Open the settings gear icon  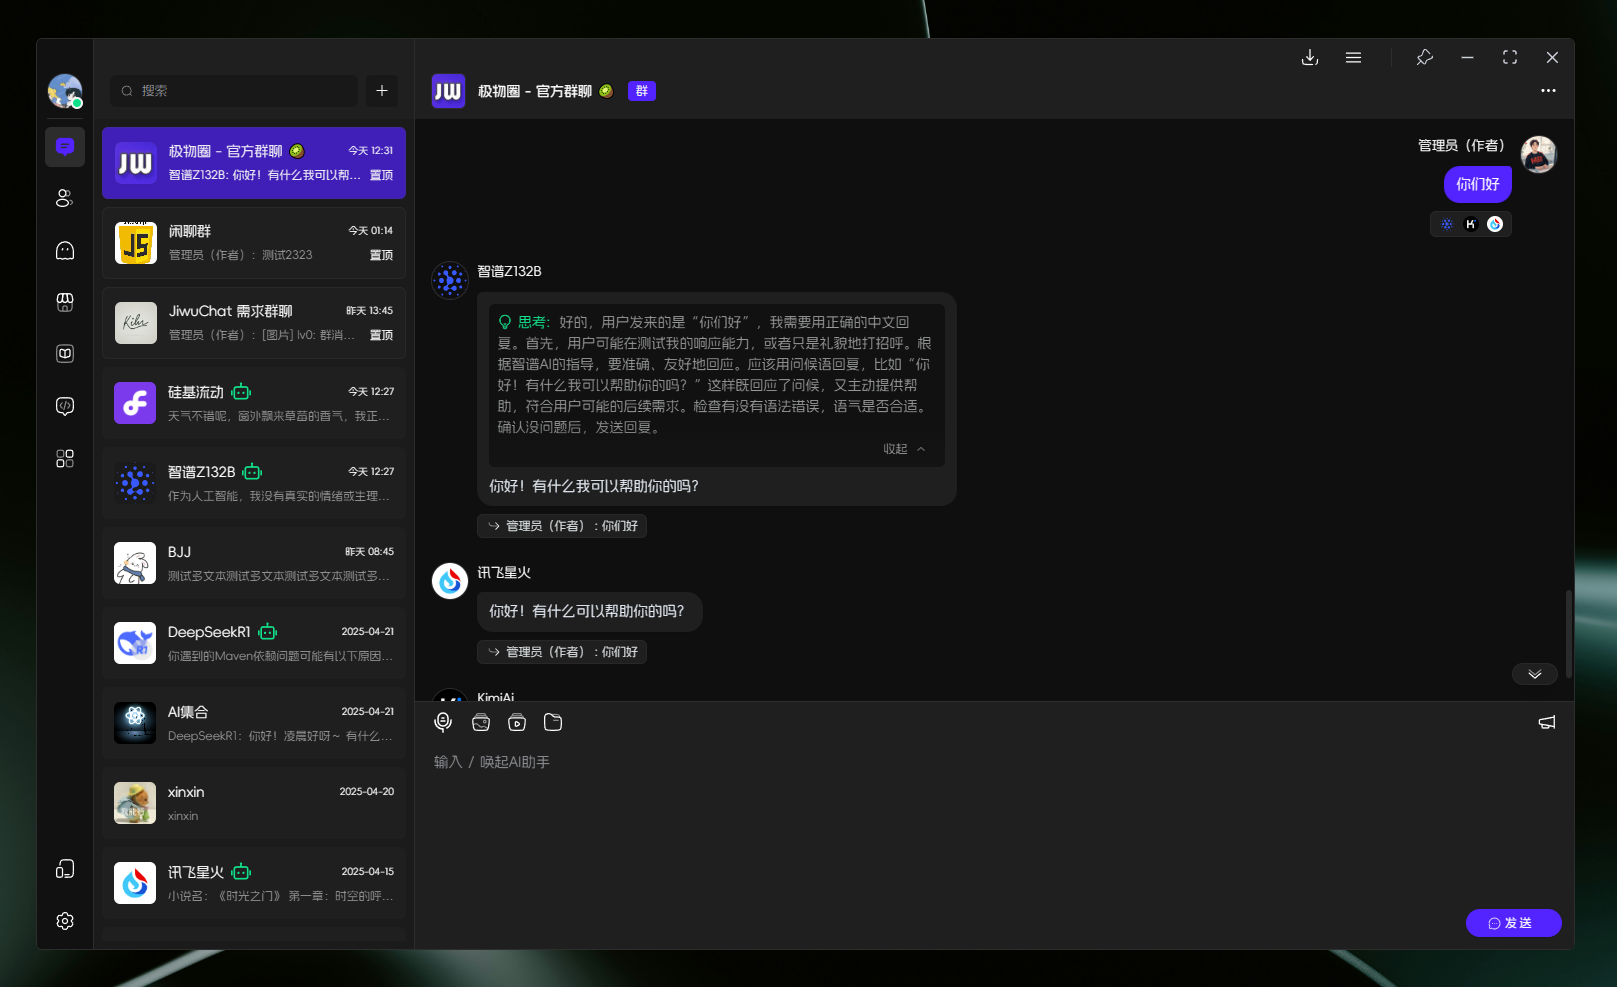(65, 921)
